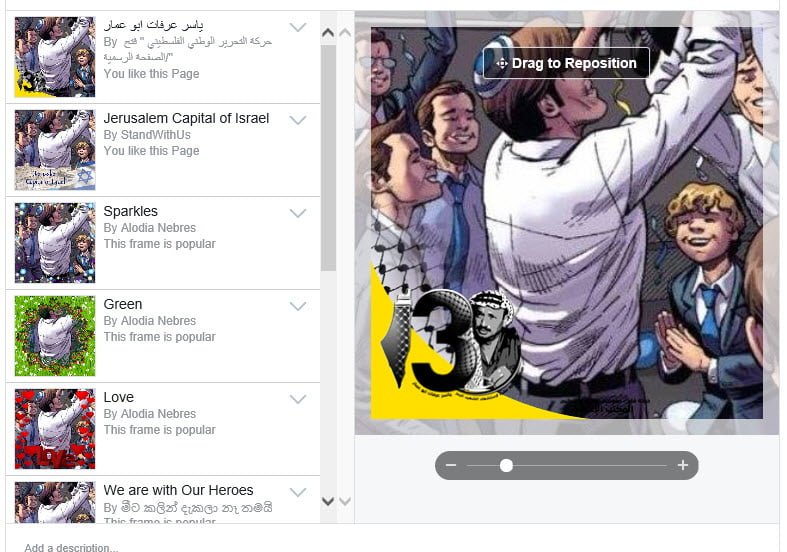The height and width of the screenshot is (552, 787).
Task: Click the zoom slider handle
Action: pos(506,466)
